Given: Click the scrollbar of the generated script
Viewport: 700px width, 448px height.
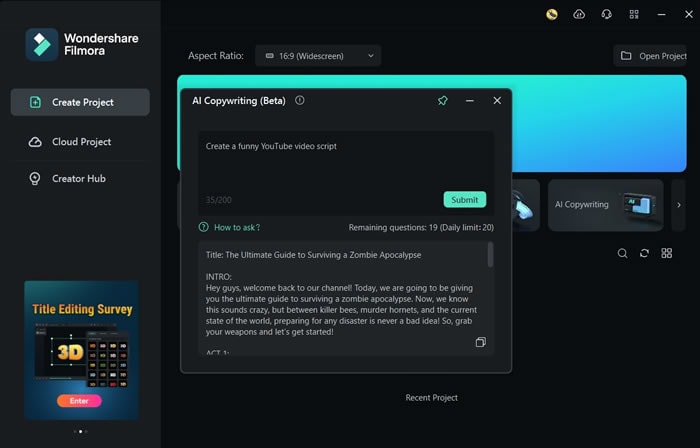Looking at the screenshot, I should (490, 254).
